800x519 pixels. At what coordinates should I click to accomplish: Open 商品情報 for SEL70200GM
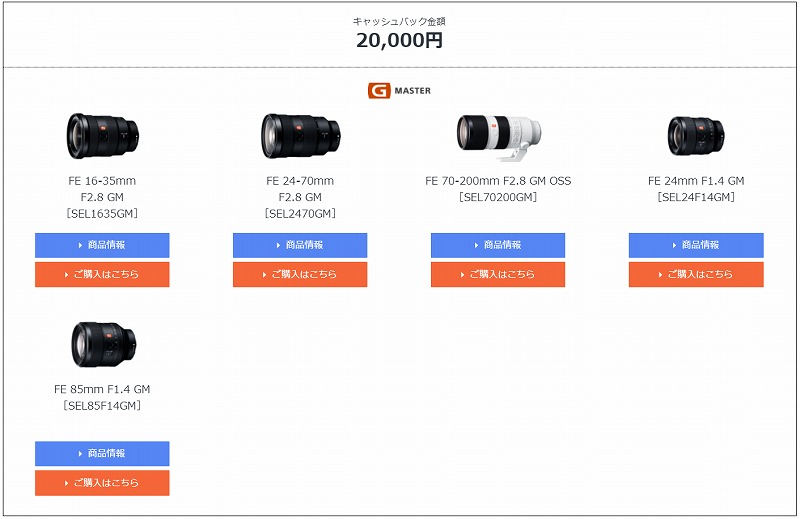pos(498,245)
